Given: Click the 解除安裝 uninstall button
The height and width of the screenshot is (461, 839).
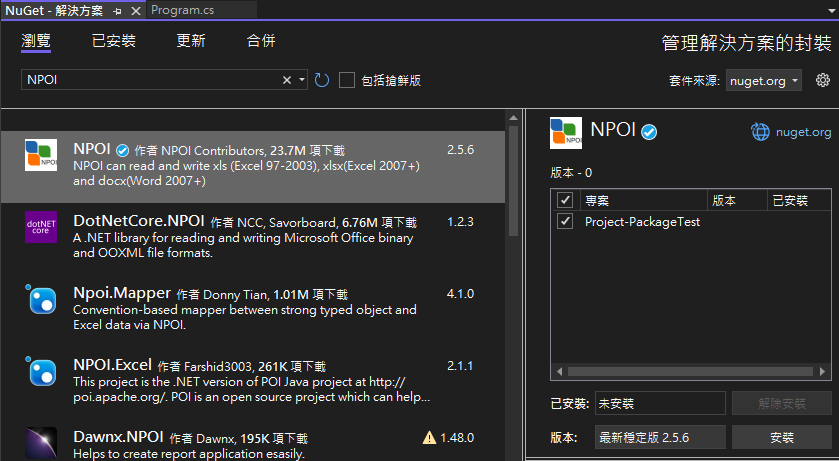Looking at the screenshot, I should [782, 403].
